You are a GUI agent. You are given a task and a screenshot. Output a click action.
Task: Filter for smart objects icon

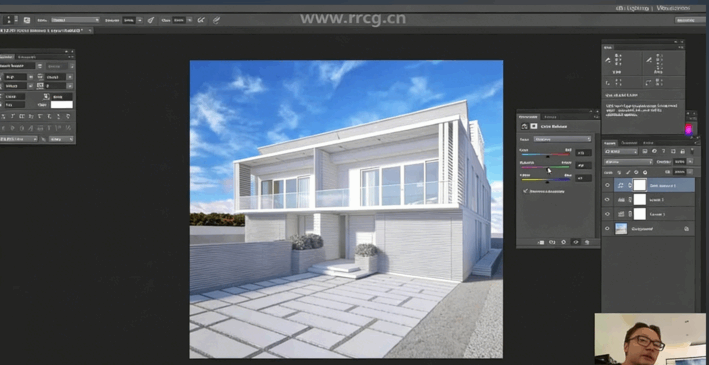682,152
